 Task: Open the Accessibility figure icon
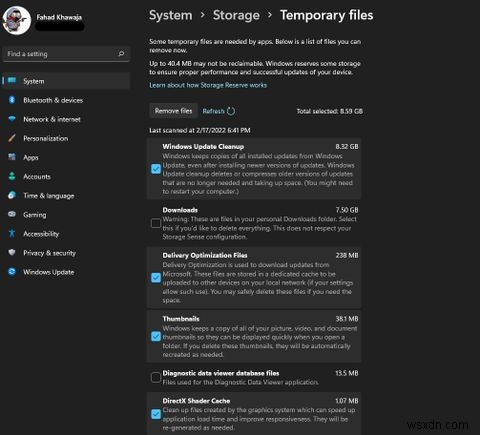click(12, 233)
